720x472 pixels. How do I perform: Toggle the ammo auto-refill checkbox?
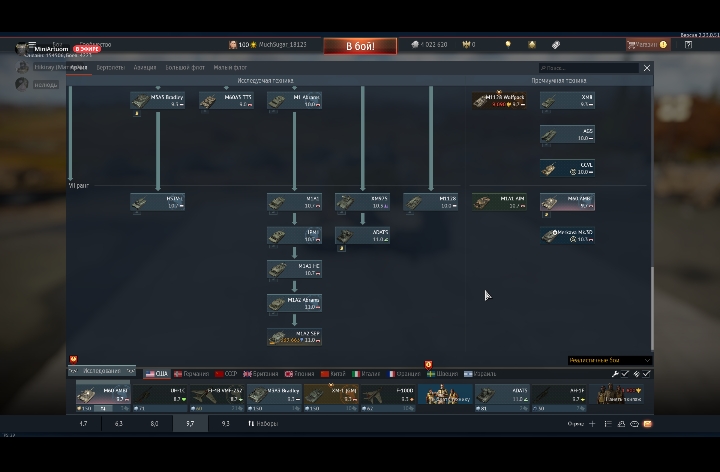coord(647,374)
